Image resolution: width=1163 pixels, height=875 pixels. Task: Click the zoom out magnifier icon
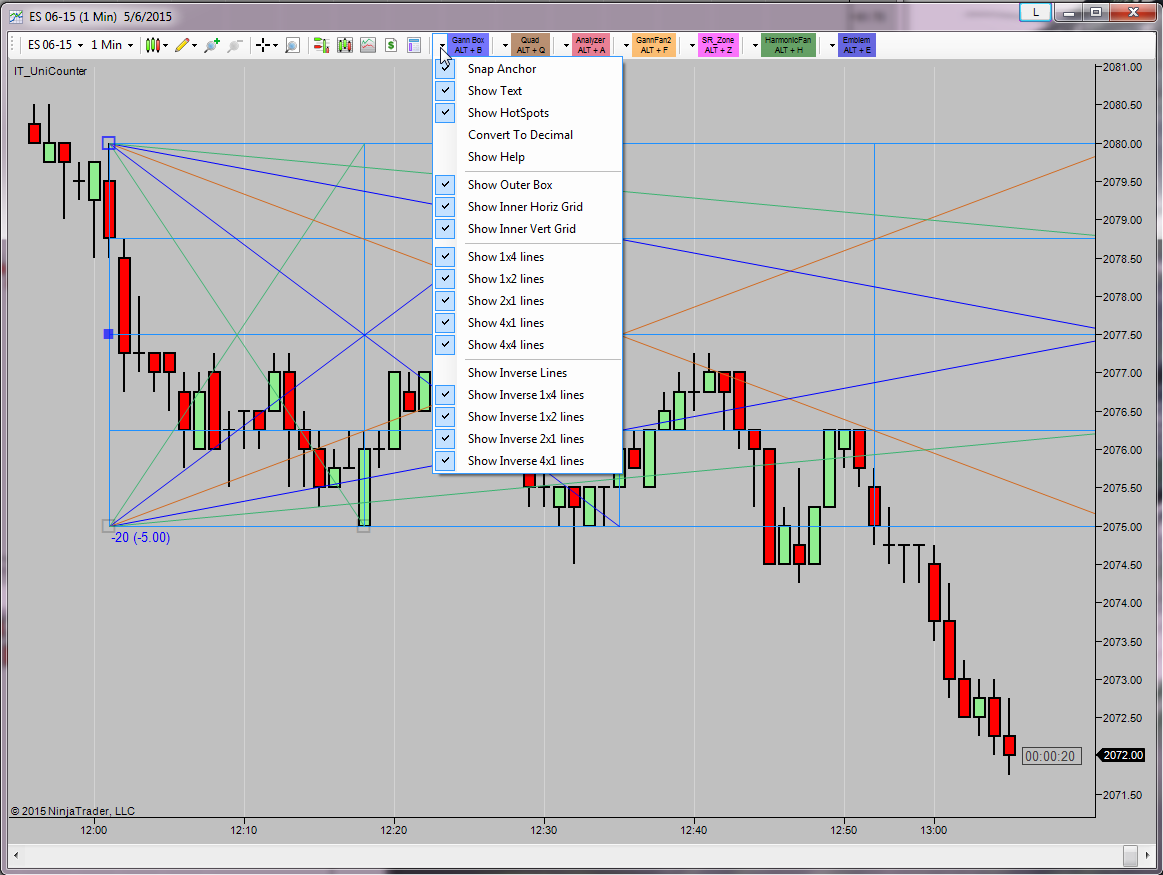coord(235,45)
